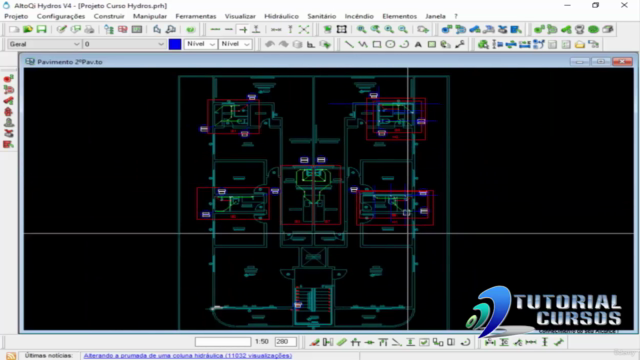
Task: Toggle the highlighted arrow snap button
Action: (243, 29)
